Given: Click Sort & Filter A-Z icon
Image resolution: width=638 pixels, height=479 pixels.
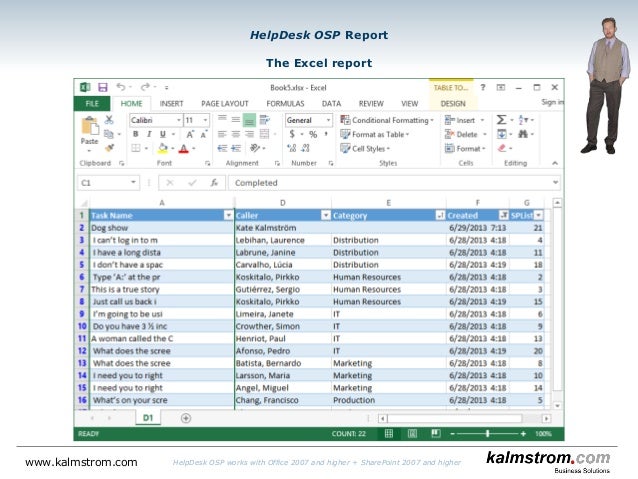Looking at the screenshot, I should click(523, 120).
